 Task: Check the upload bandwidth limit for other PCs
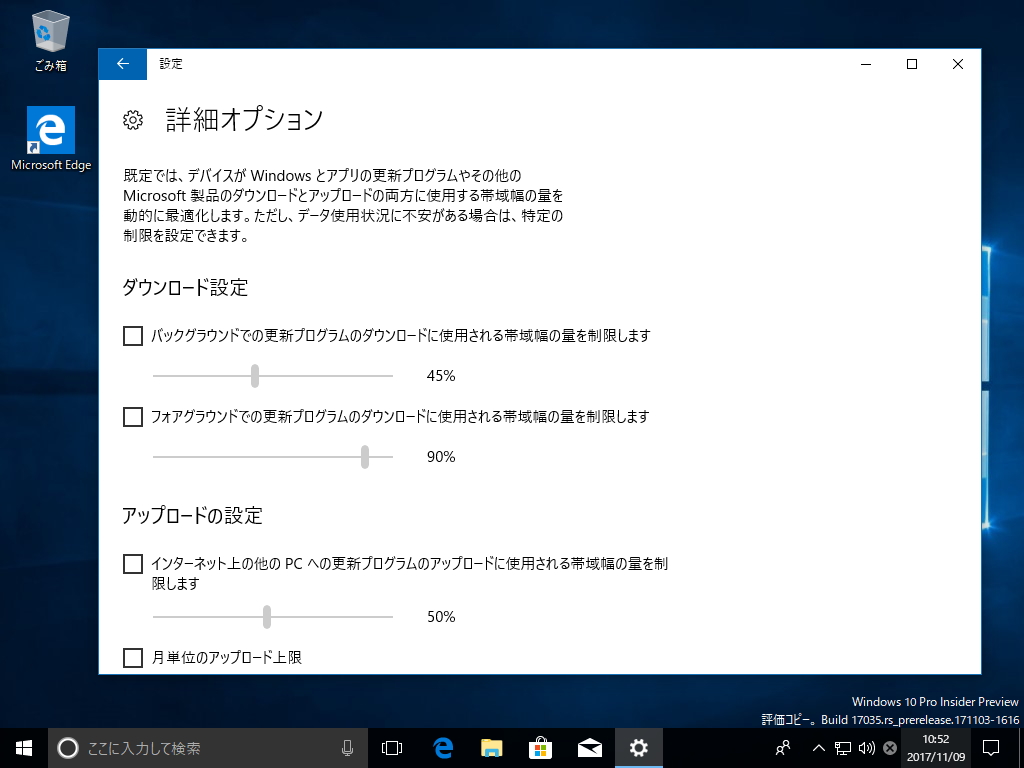tap(132, 564)
